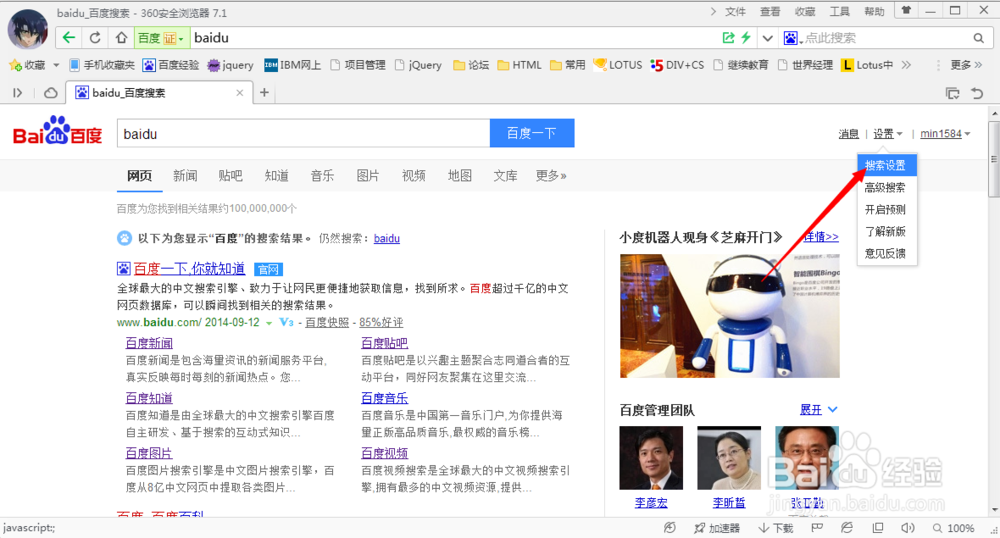Click the skin shirt icon
This screenshot has height=538, width=1000.
click(906, 10)
